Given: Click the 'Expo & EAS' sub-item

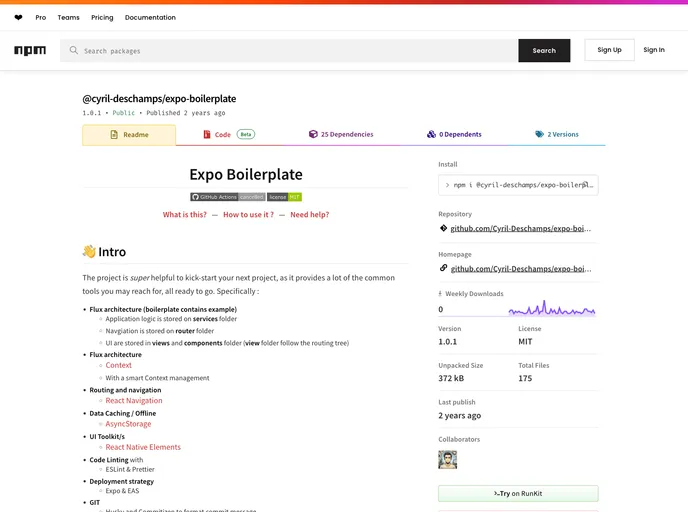Looking at the screenshot, I should coord(122,491).
